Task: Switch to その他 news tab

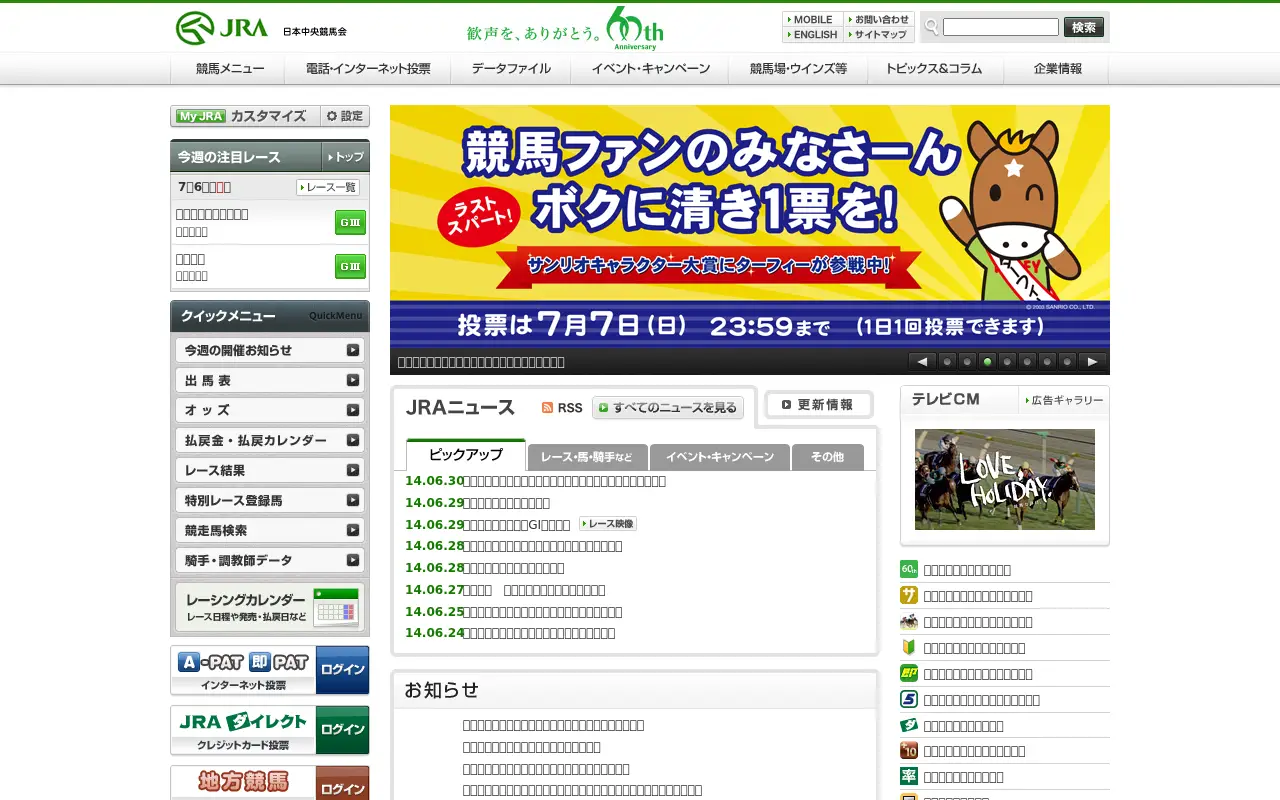Action: coord(827,457)
